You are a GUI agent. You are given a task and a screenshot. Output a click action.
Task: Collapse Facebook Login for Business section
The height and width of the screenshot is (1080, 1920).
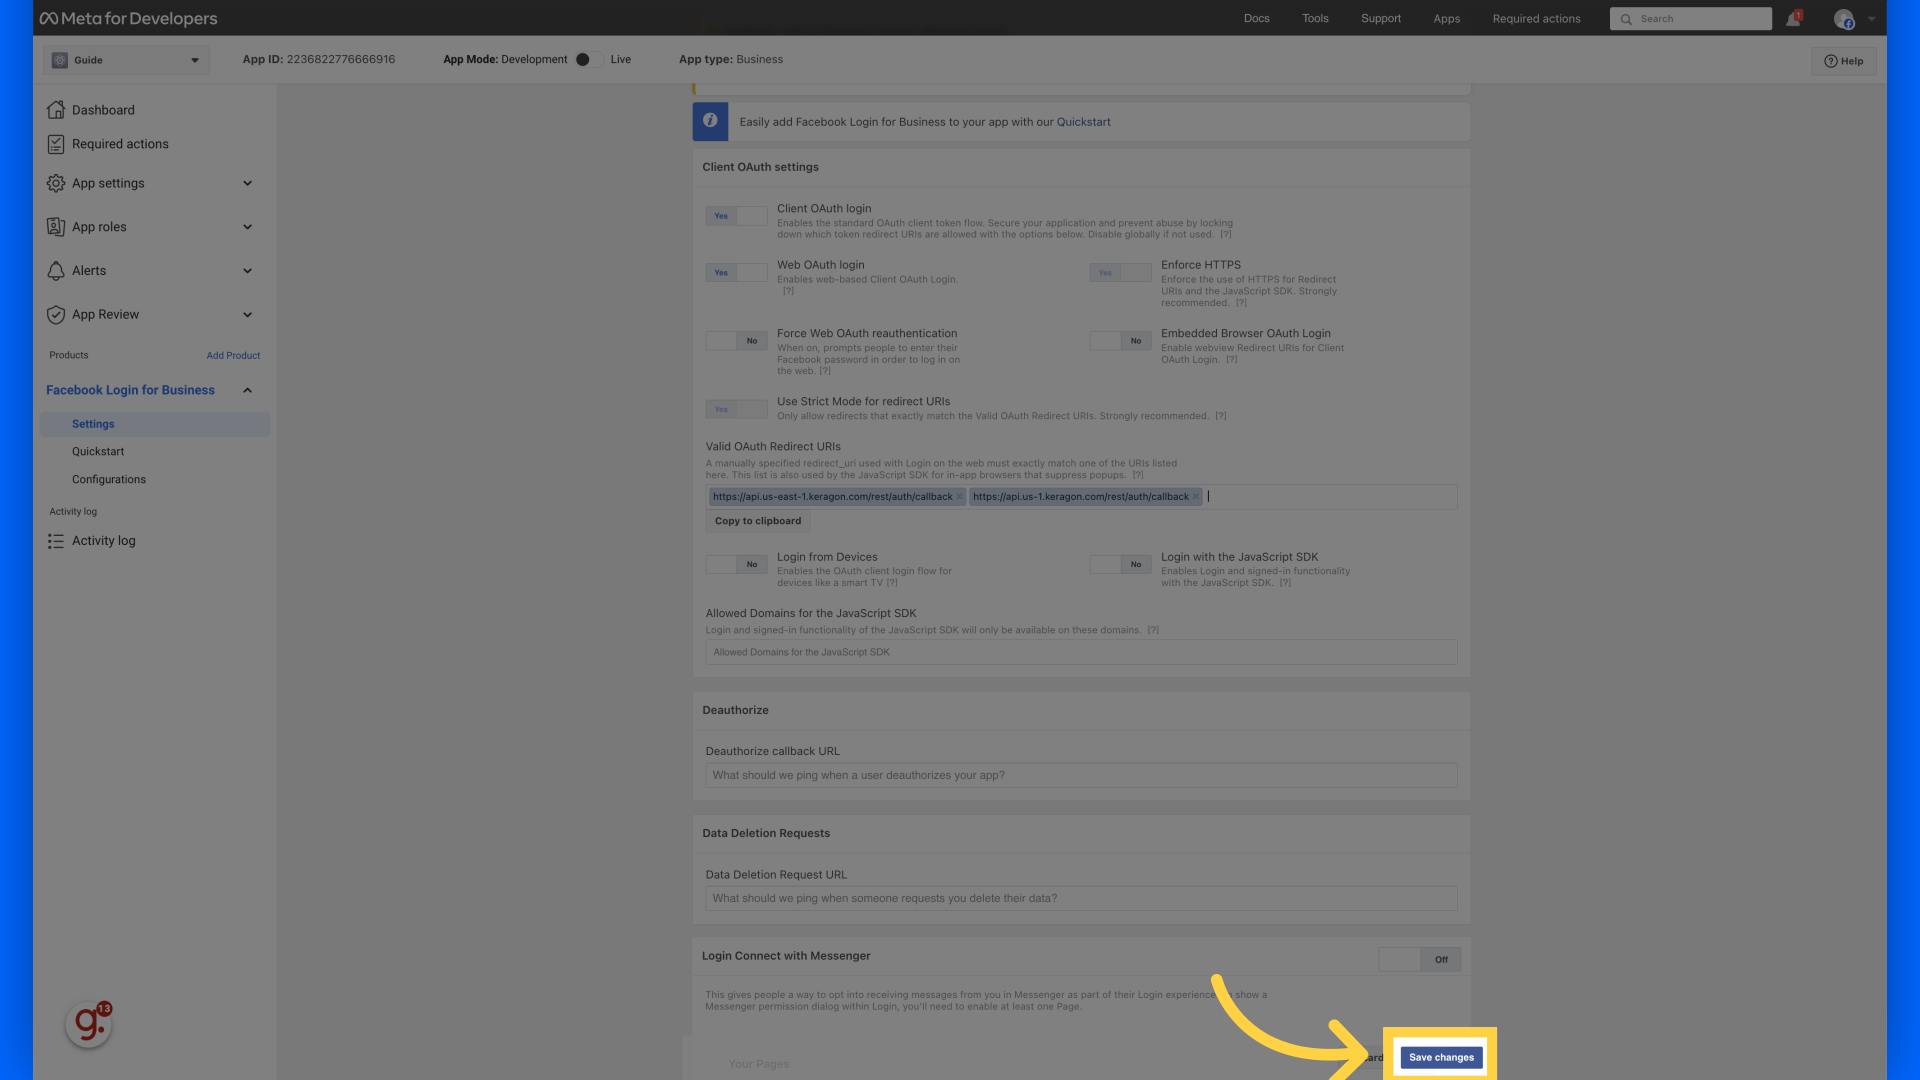coord(247,391)
